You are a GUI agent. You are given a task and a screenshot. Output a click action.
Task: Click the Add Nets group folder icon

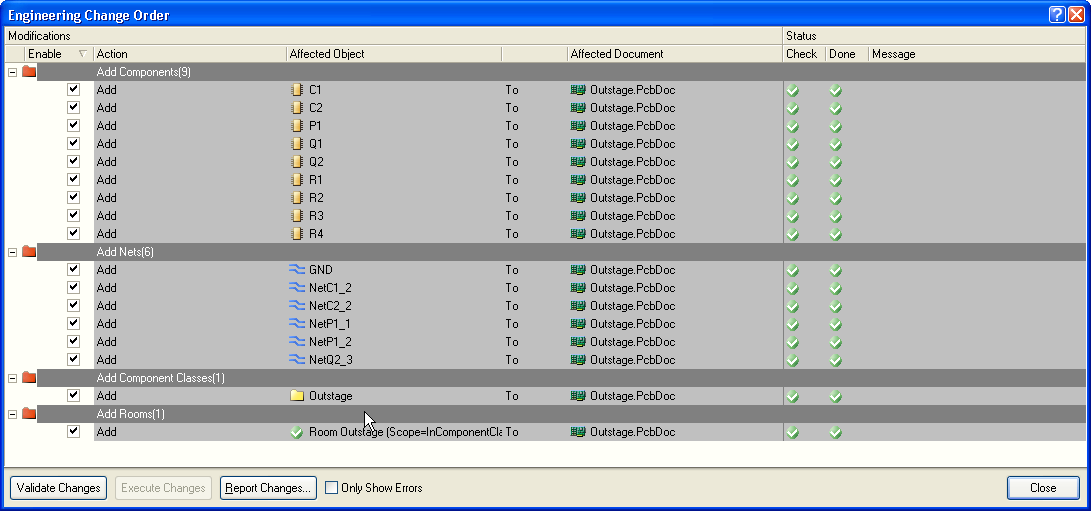29,252
